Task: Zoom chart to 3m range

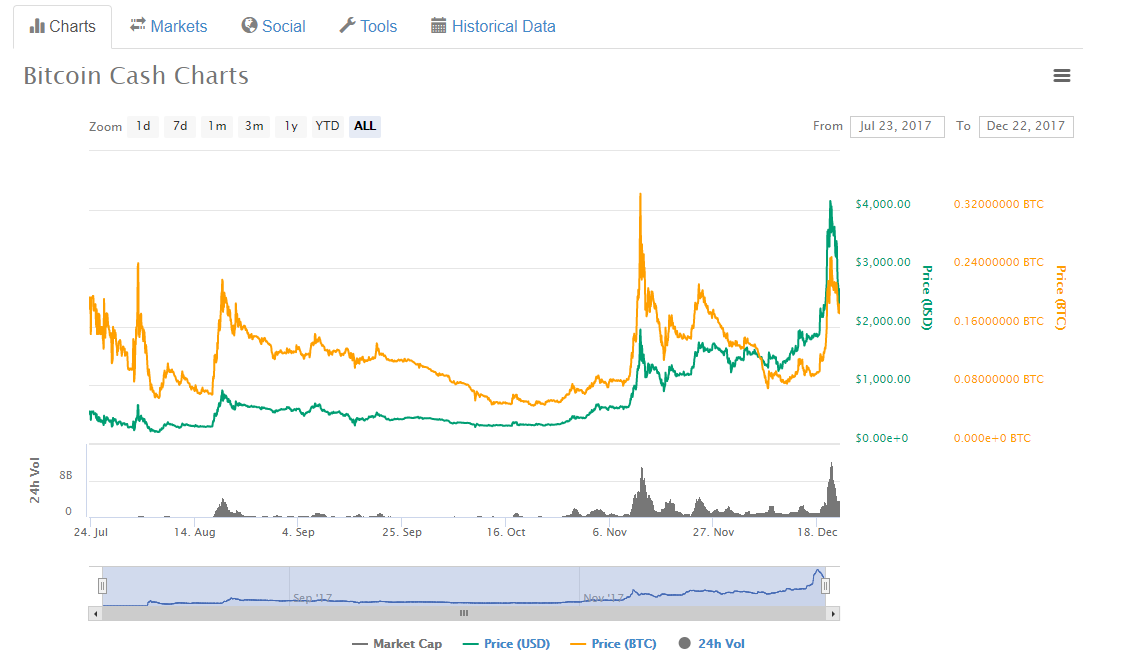Action: (254, 126)
